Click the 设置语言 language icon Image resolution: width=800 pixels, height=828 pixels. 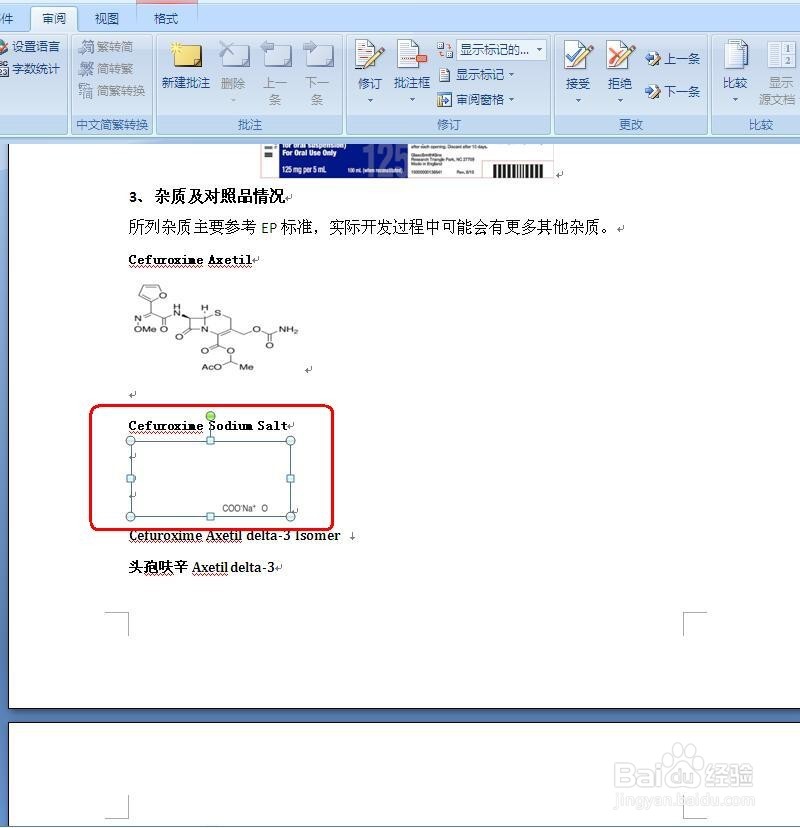[34, 46]
